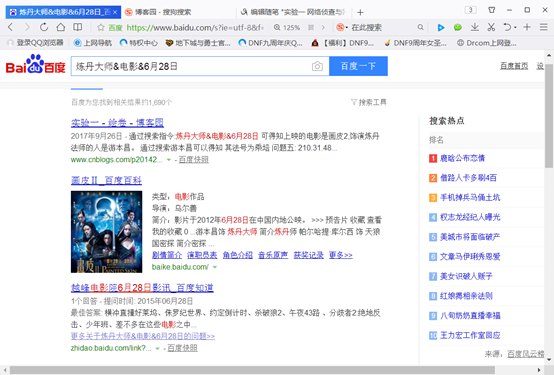This screenshot has height=375, width=554.
Task: Open the 演职员表 sub-link
Action: (202, 255)
